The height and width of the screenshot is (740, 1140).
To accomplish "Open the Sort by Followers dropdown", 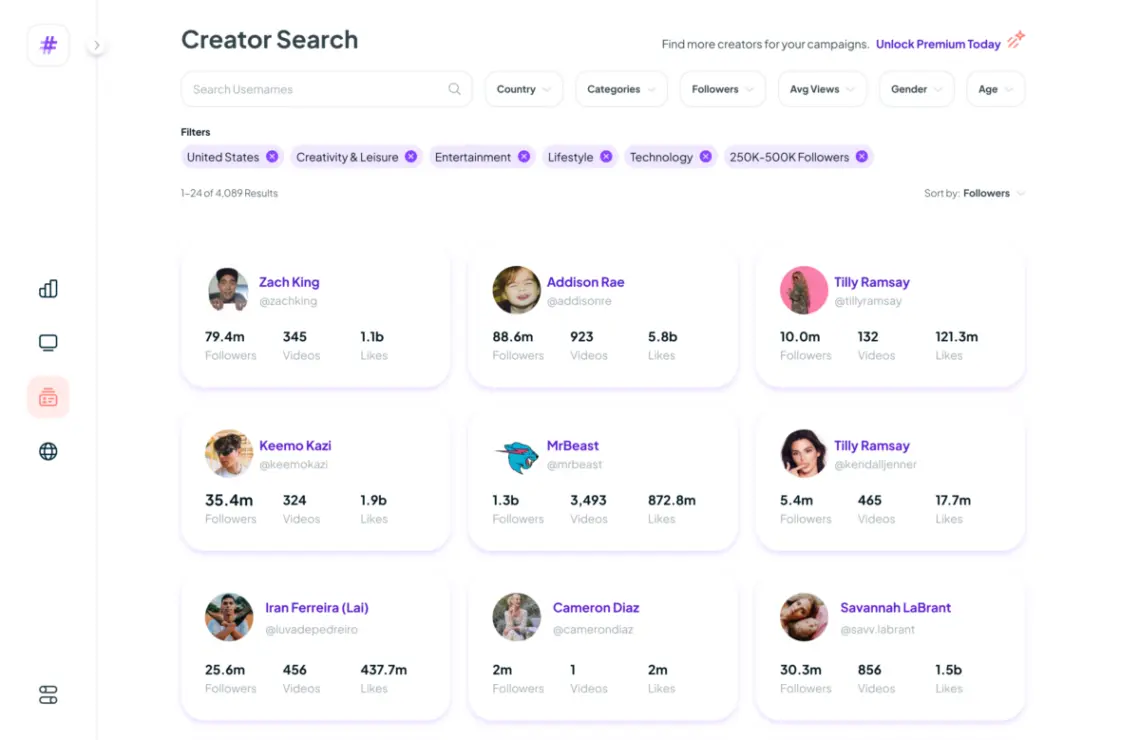I will tap(992, 193).
